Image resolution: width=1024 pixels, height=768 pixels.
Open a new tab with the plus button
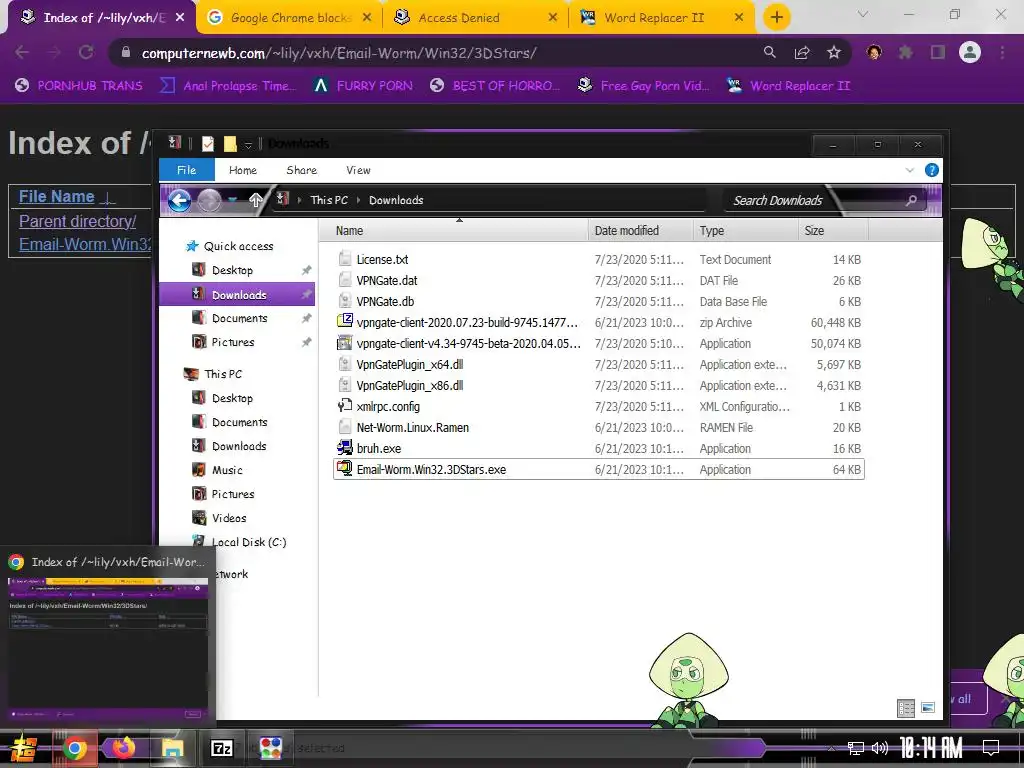point(776,17)
